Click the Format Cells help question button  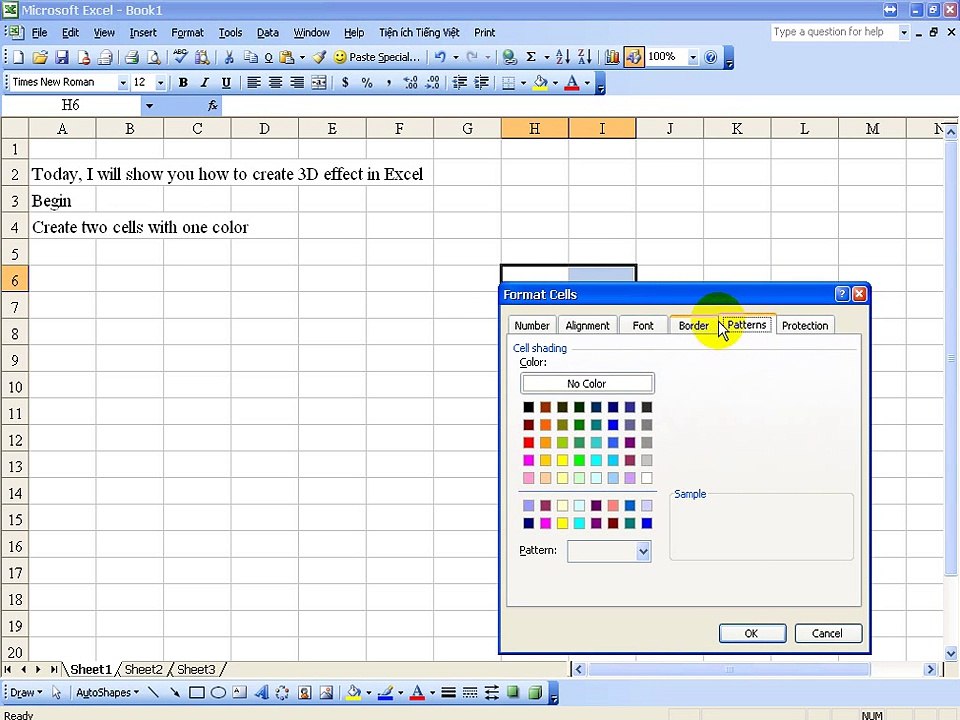coord(842,294)
